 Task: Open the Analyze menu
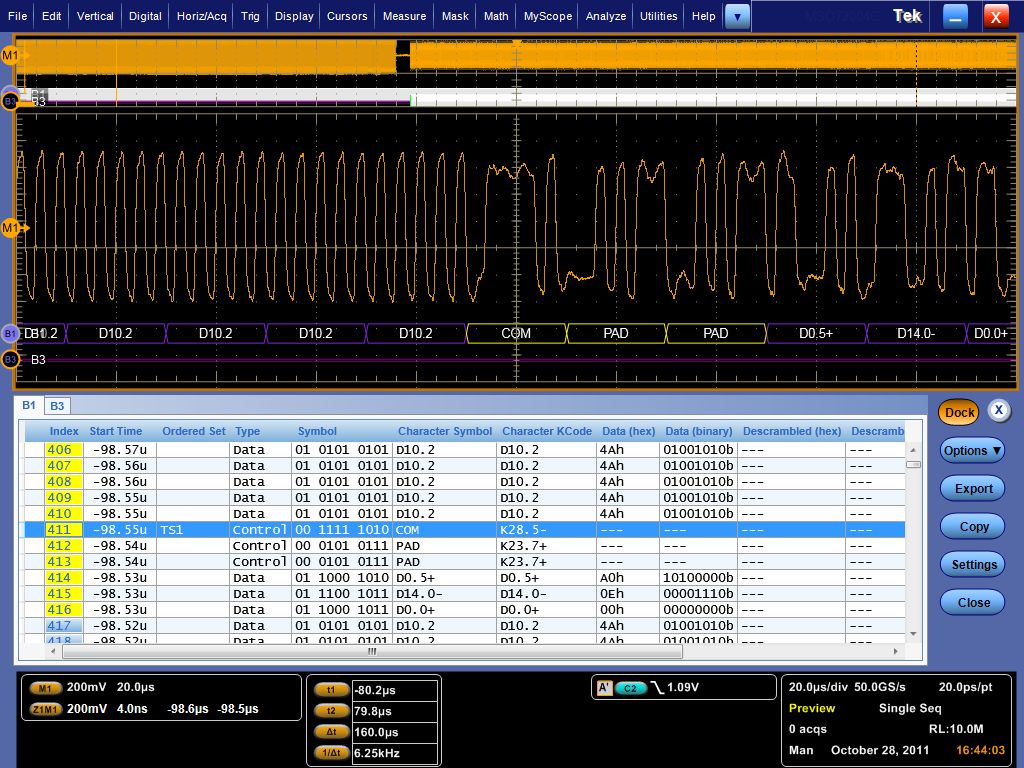[x=606, y=16]
